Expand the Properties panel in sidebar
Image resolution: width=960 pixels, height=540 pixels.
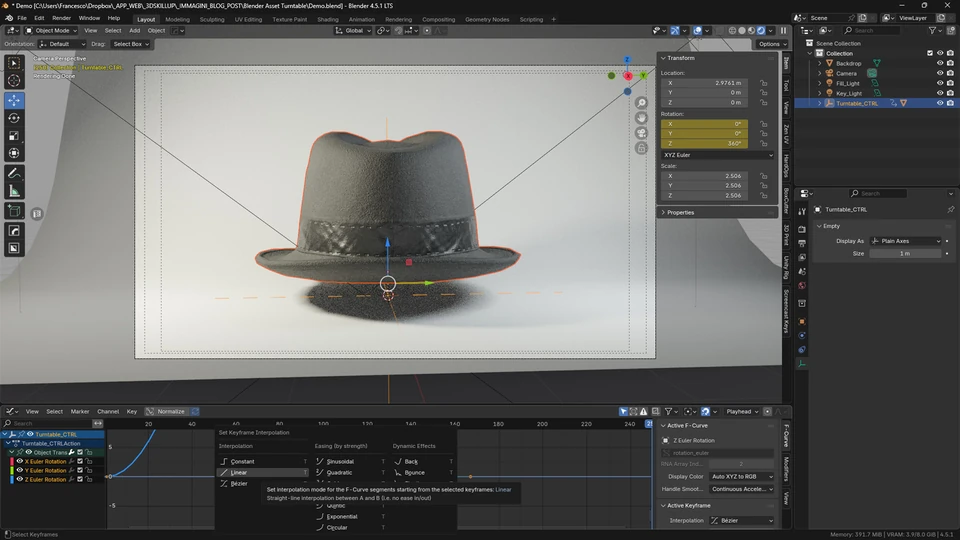coord(663,212)
